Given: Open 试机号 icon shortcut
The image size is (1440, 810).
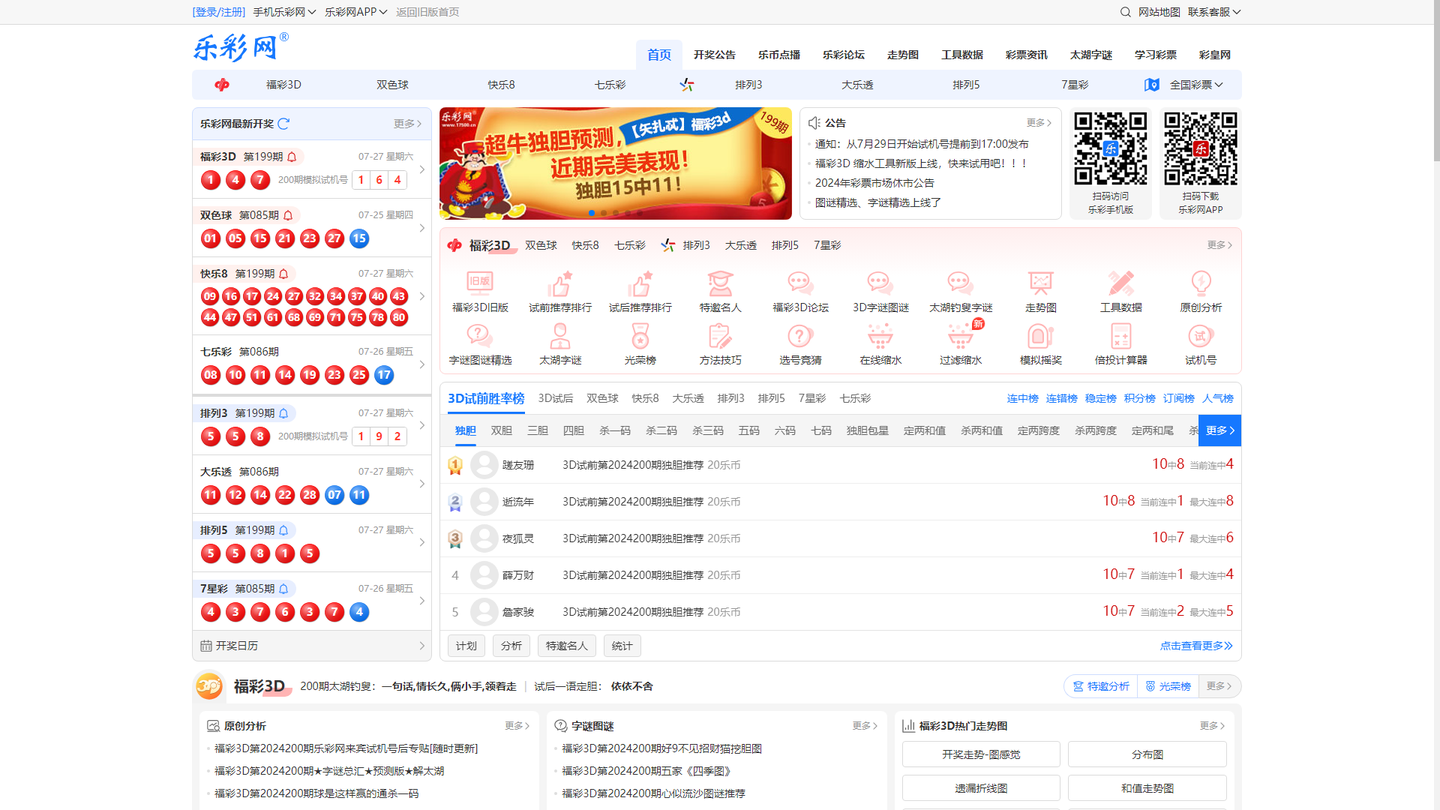Looking at the screenshot, I should click(1200, 336).
